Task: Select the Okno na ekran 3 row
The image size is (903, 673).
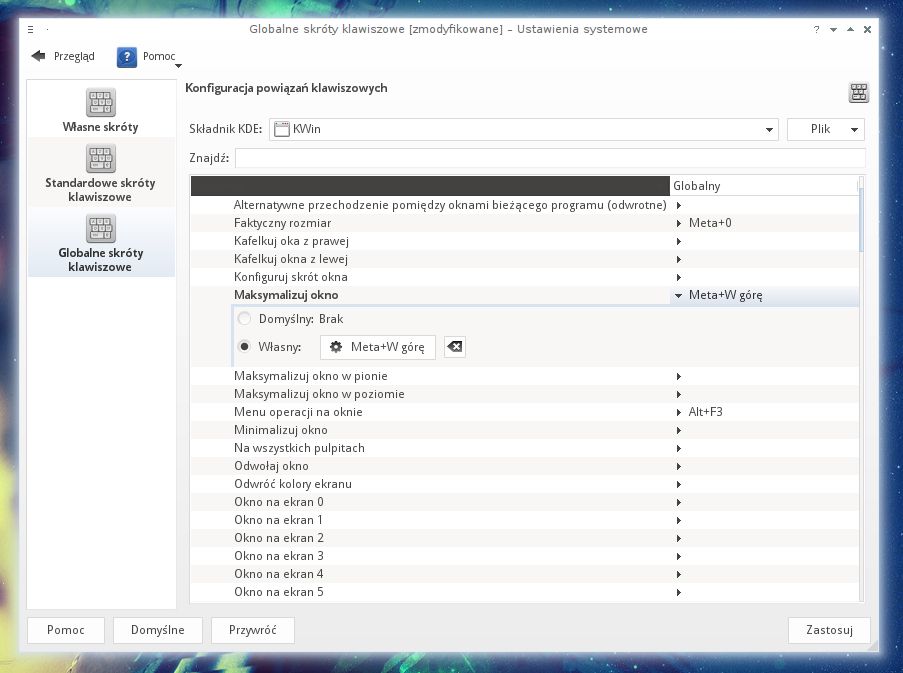Action: click(525, 556)
